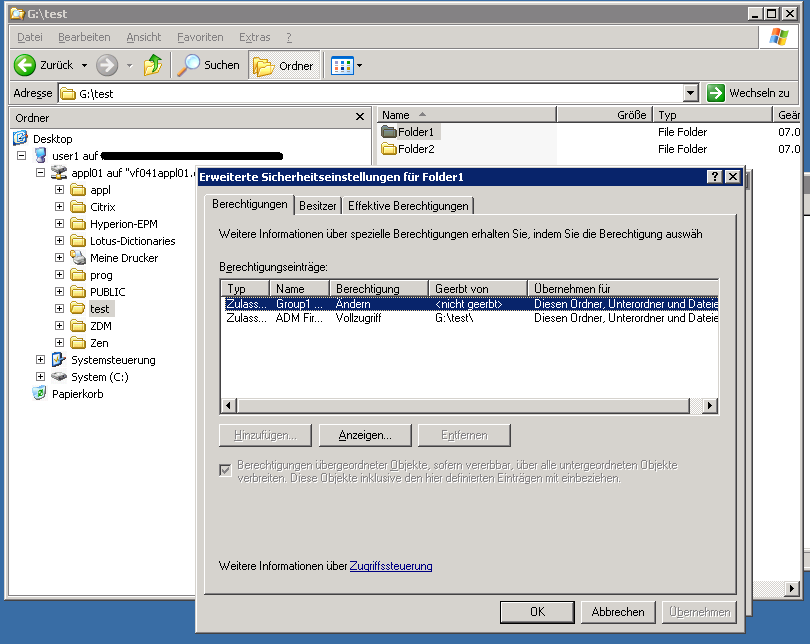Expand the test folder node
This screenshot has height=644, width=810.
coord(59,308)
